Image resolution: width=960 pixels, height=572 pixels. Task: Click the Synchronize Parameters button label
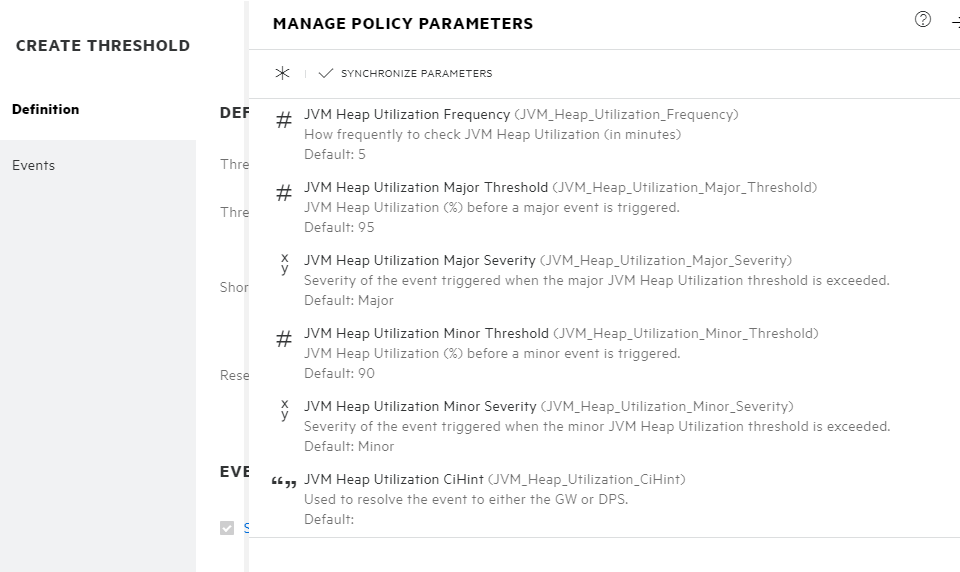[x=416, y=74]
